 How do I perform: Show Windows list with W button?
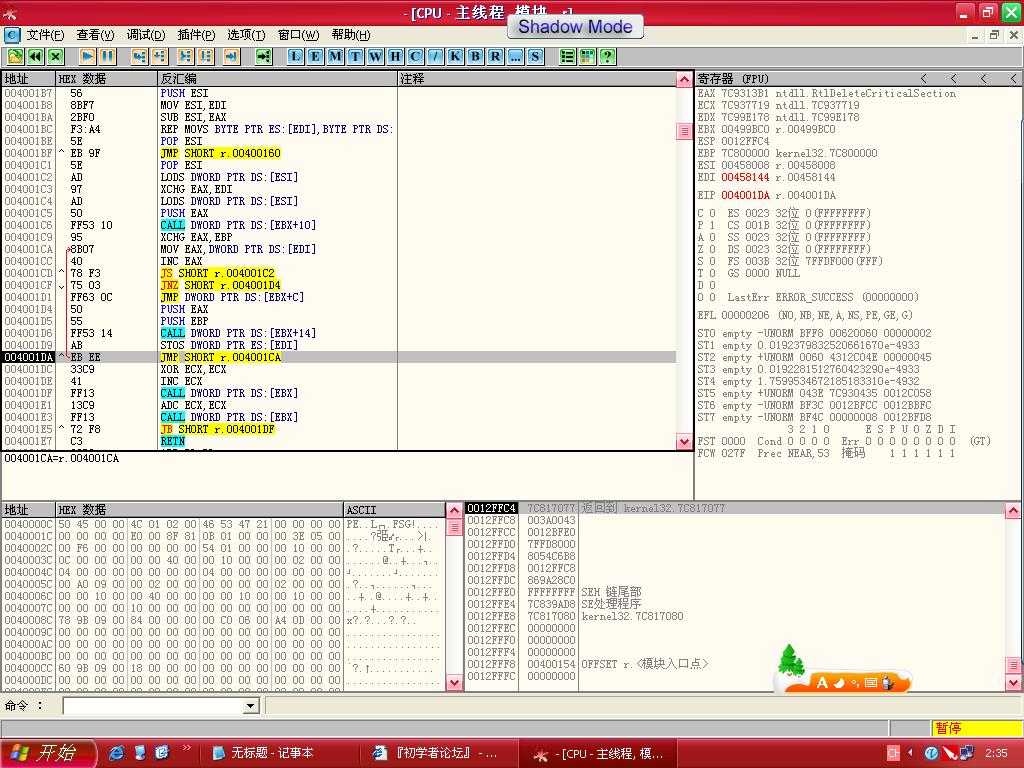pyautogui.click(x=376, y=56)
